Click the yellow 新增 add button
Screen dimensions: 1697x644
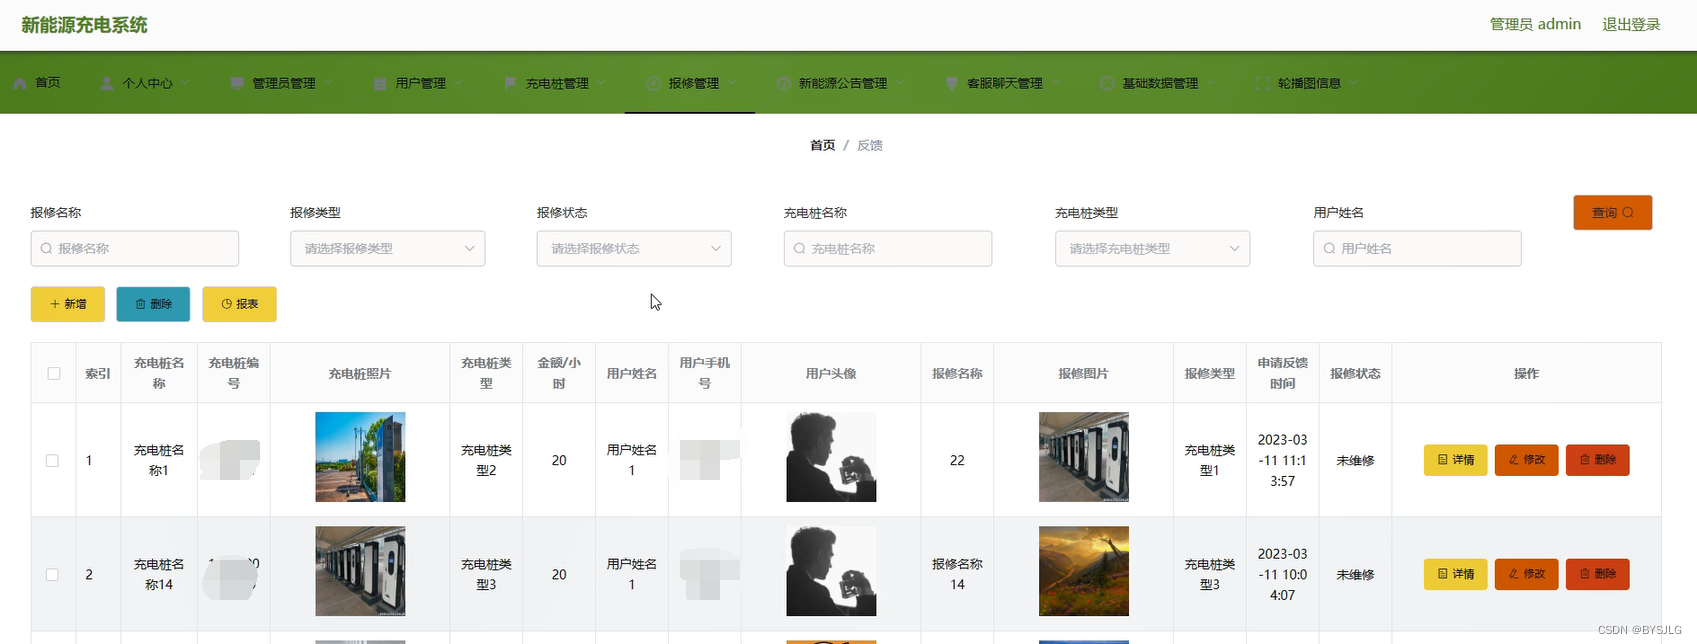point(68,304)
